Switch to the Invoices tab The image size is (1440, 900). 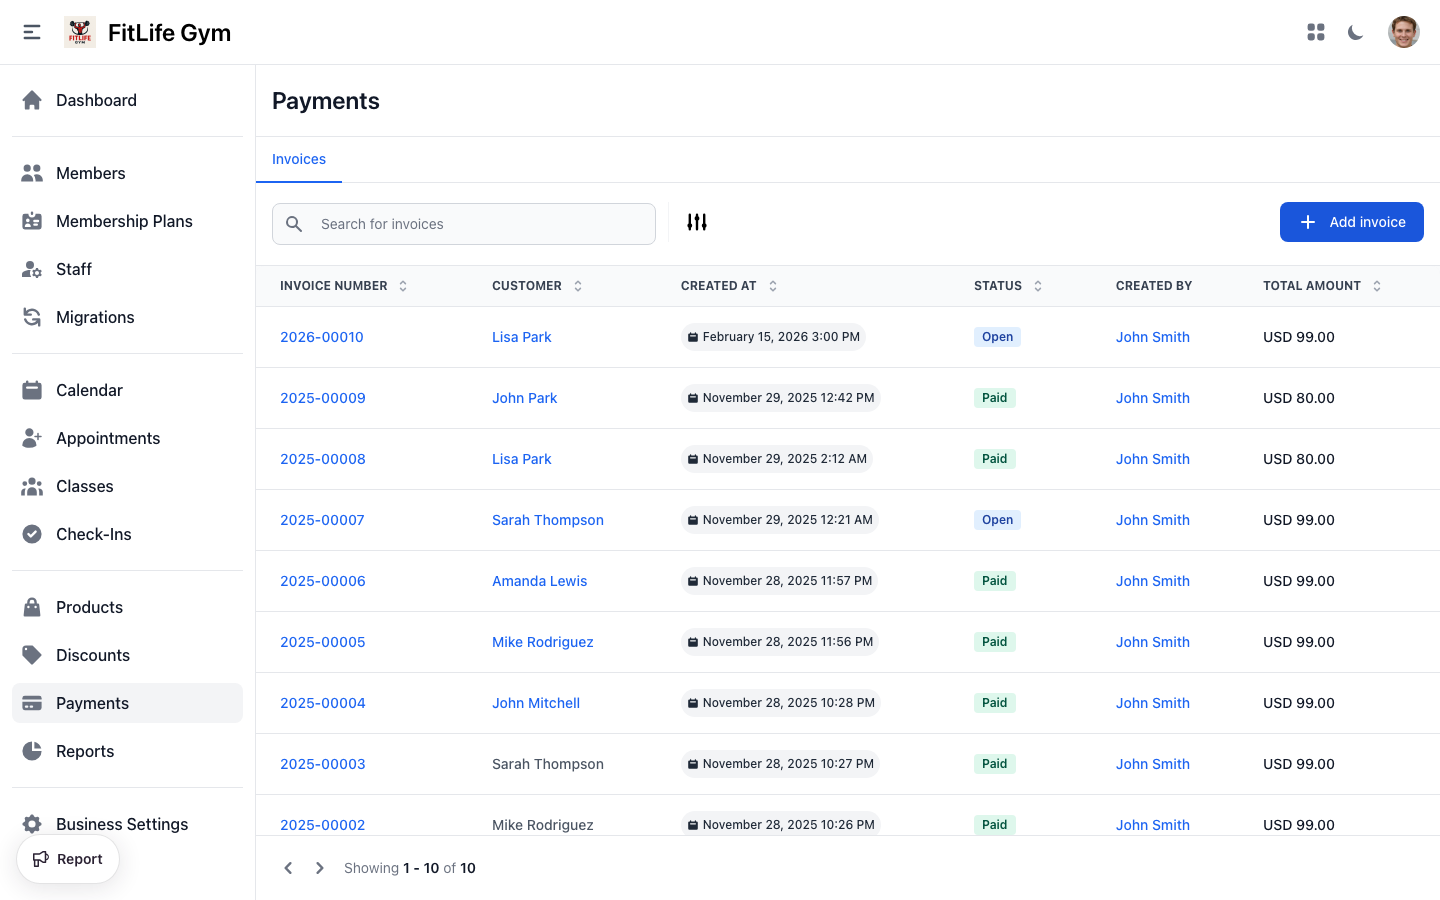(298, 159)
